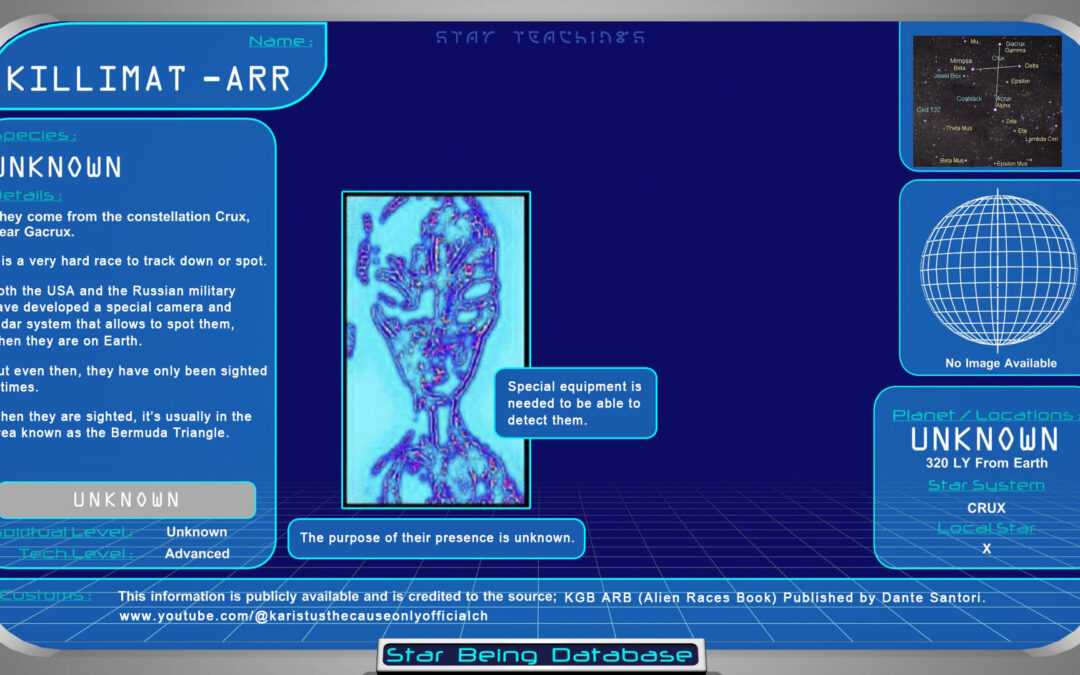
Task: Click the Species heading label
Action: pos(38,135)
